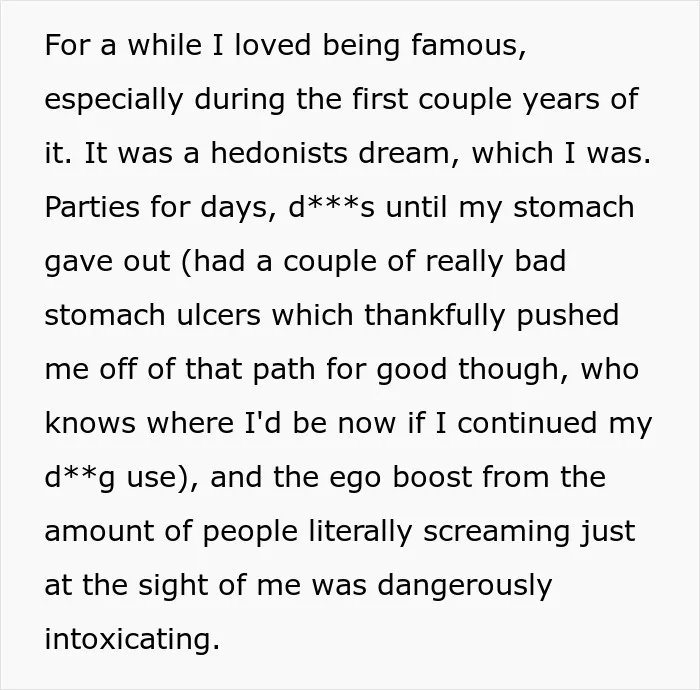This screenshot has height=690, width=700.
Task: Click the censored word 'd***s'
Action: click(332, 207)
